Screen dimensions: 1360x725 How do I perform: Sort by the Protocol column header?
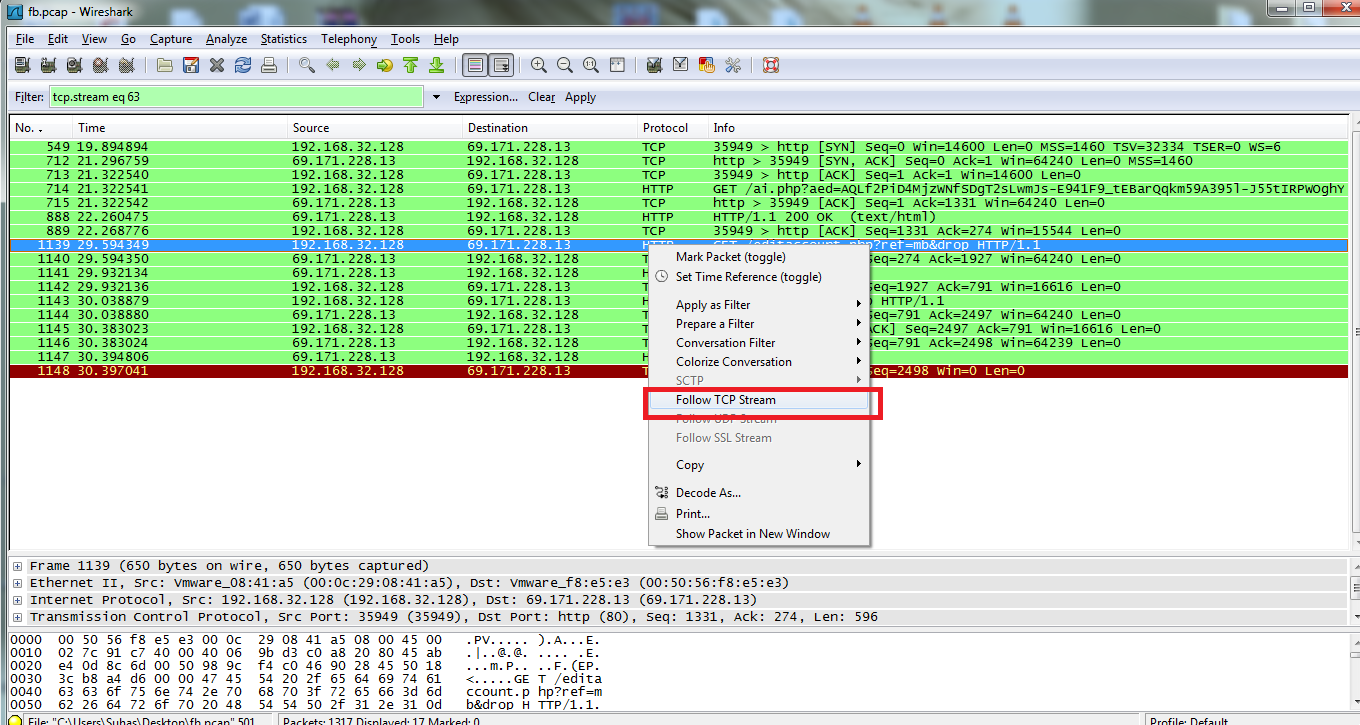tap(672, 128)
